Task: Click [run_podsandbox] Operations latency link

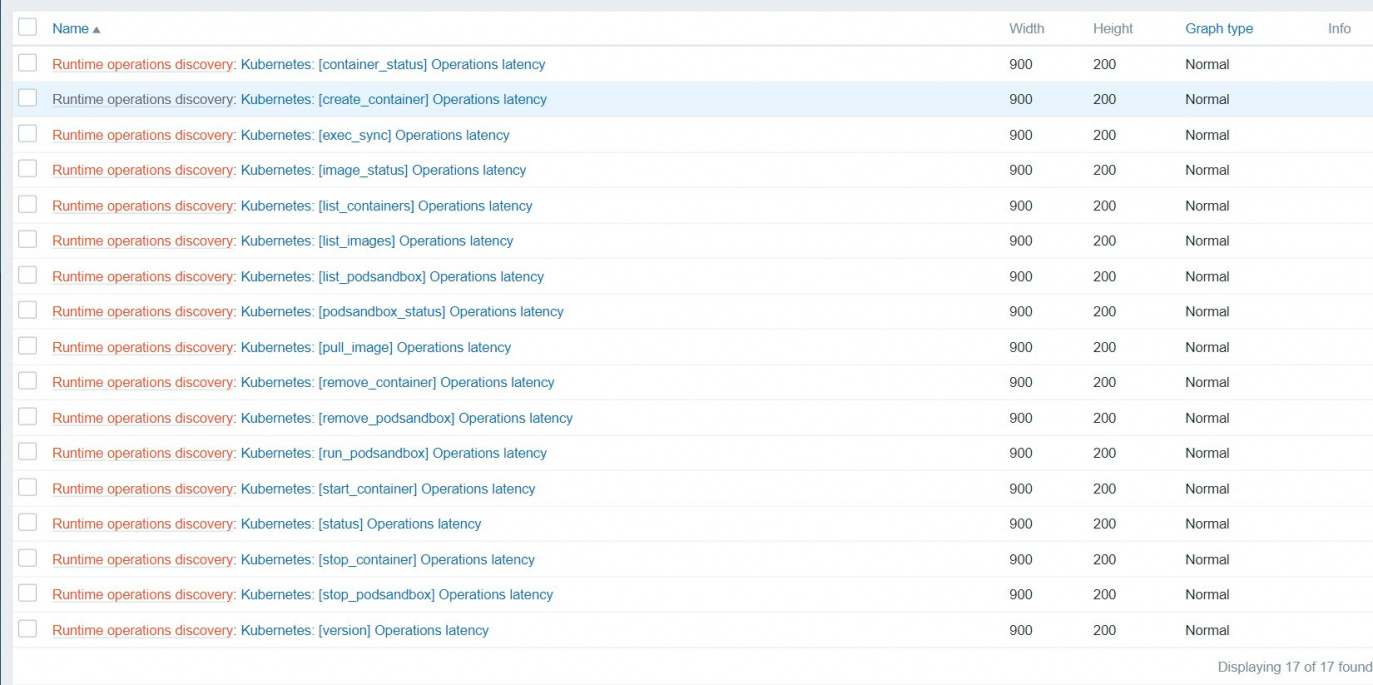Action: point(394,453)
